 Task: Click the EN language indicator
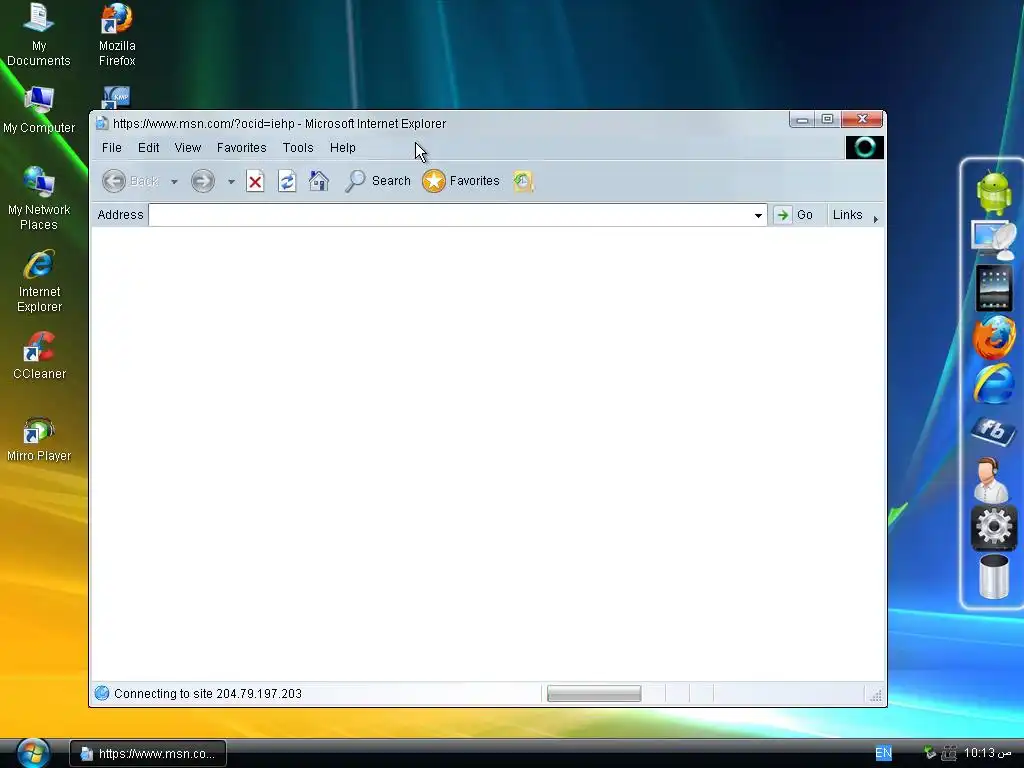click(883, 753)
